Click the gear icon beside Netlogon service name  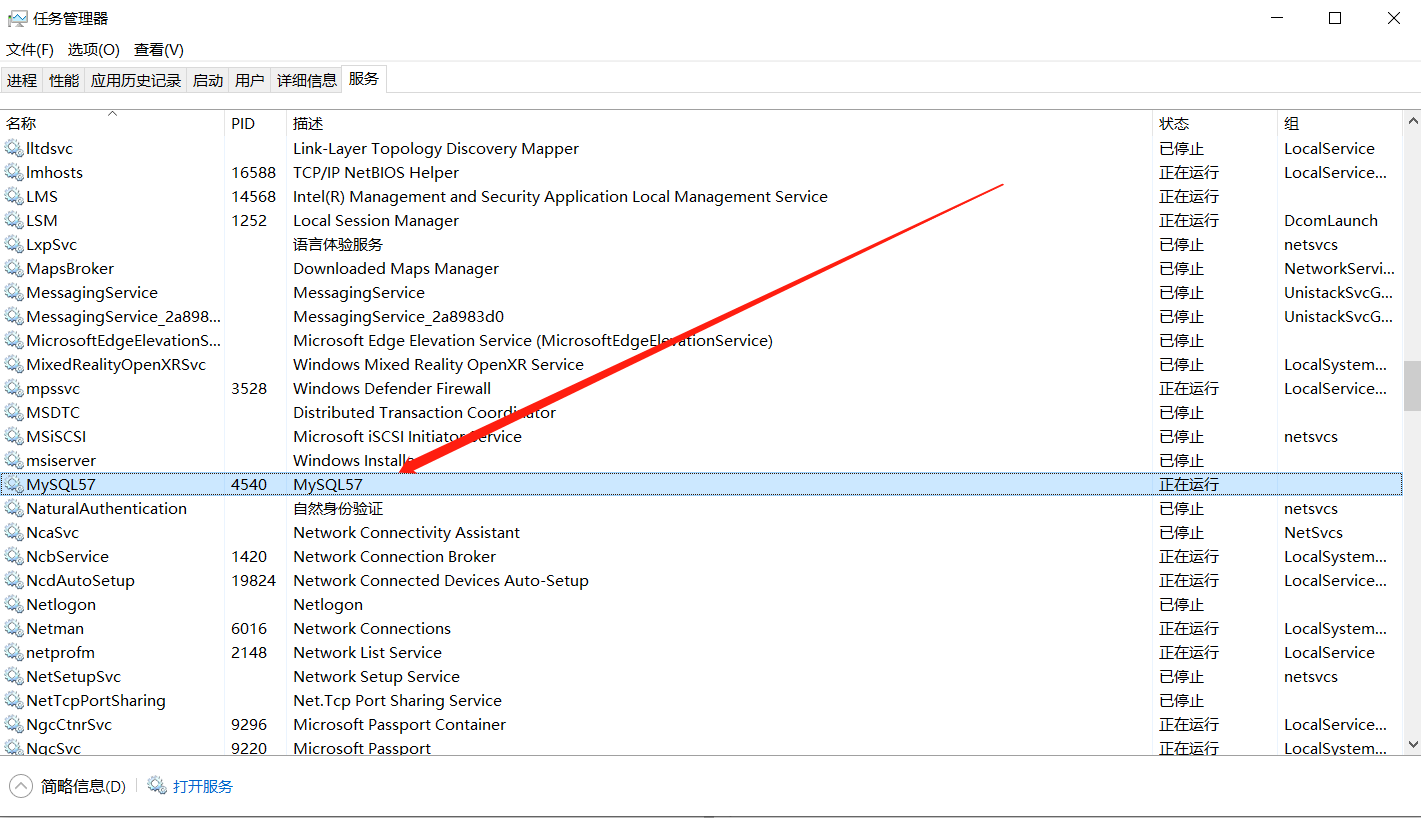coord(13,604)
